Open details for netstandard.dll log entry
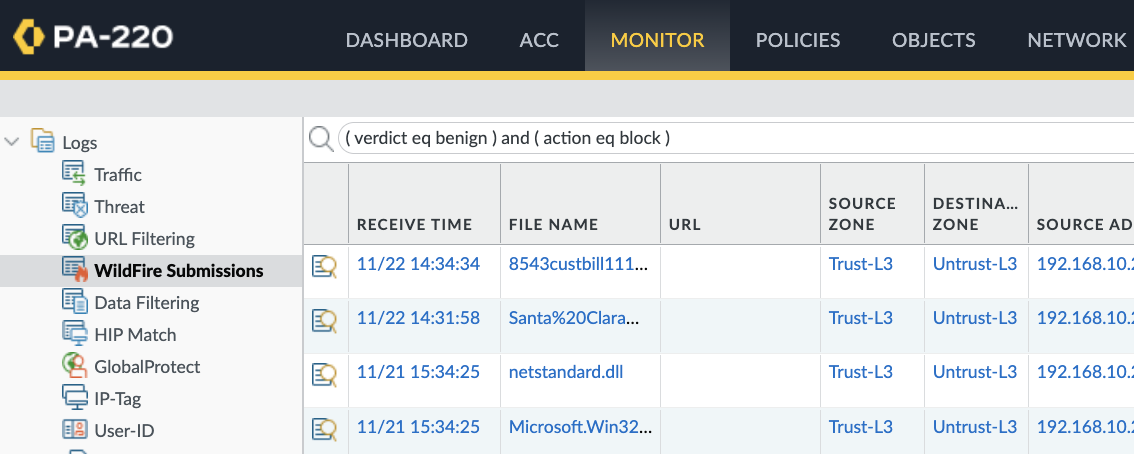Image resolution: width=1134 pixels, height=454 pixels. [325, 373]
